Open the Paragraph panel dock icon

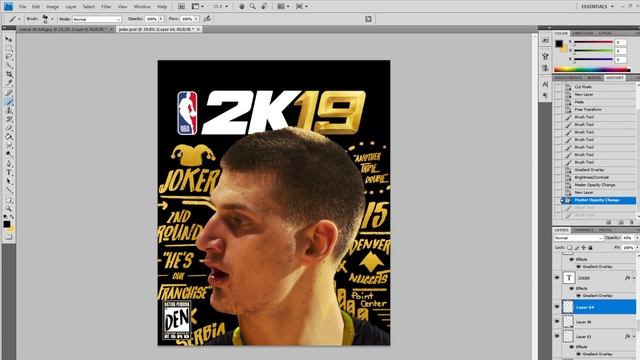pyautogui.click(x=545, y=96)
